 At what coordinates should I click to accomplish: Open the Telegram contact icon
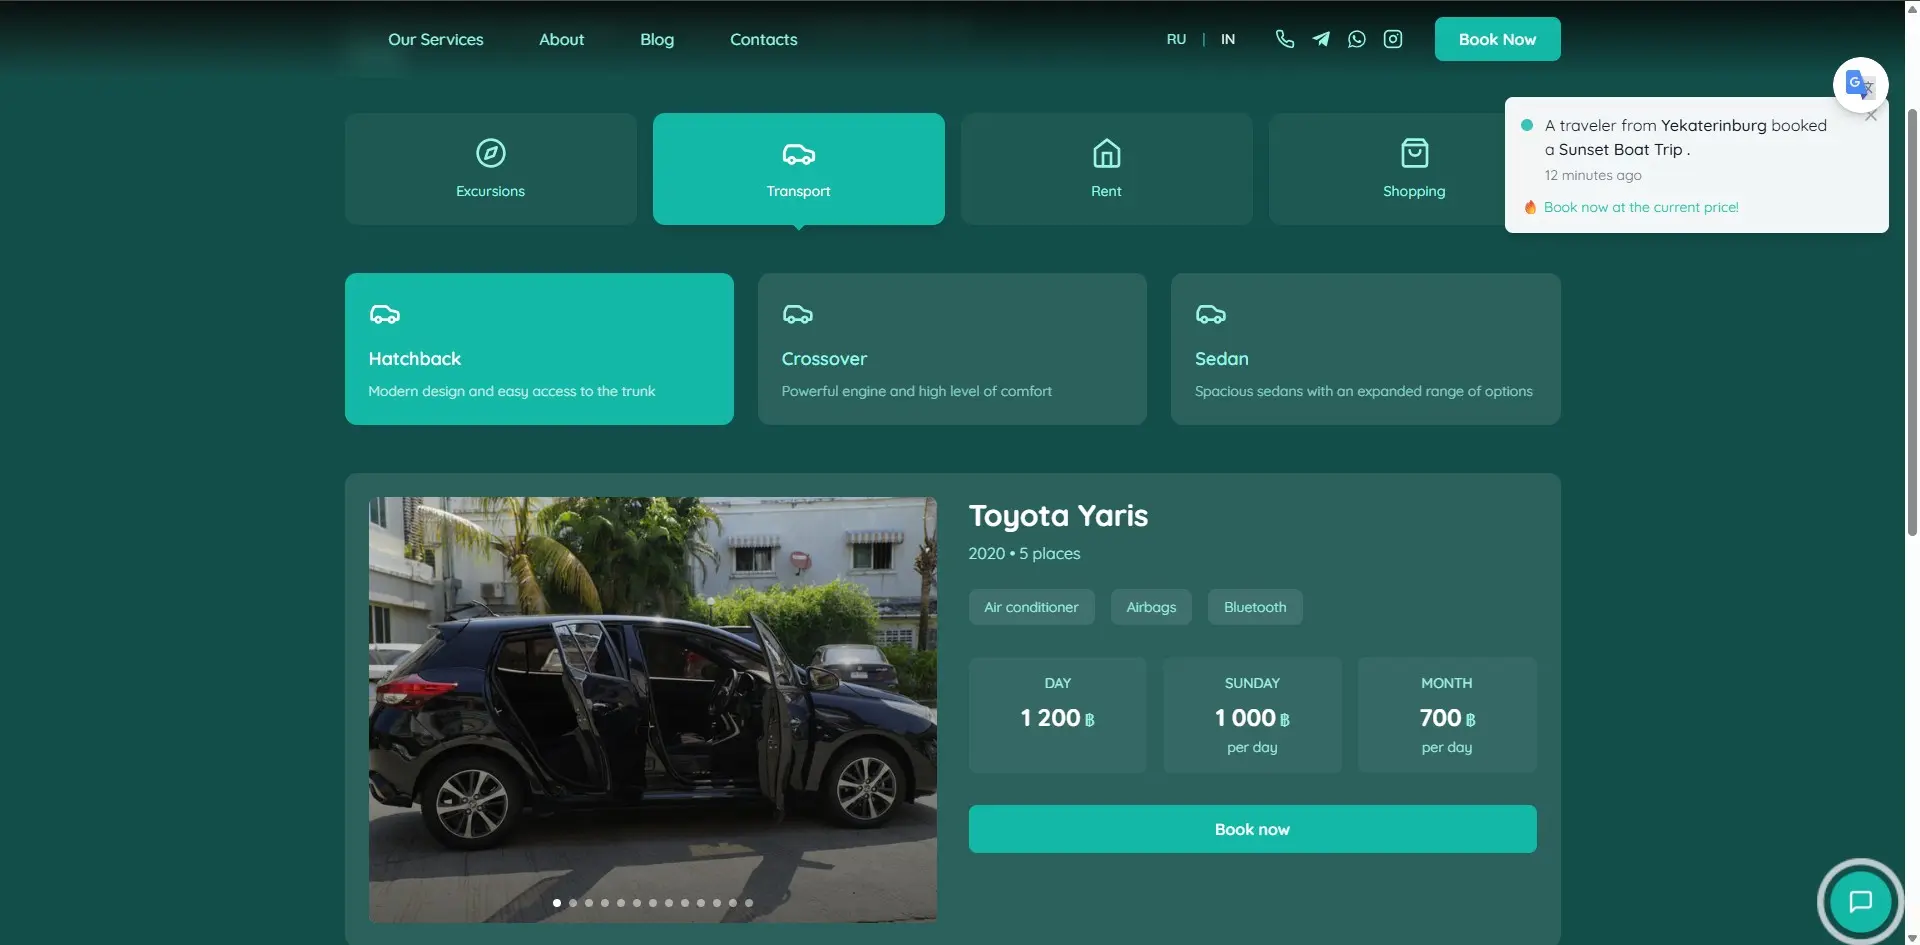point(1321,39)
